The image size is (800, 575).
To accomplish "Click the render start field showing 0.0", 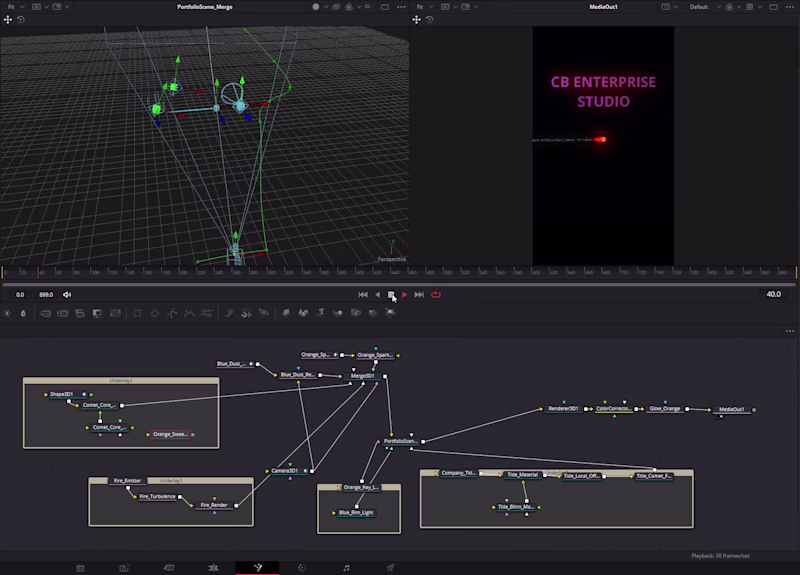I will point(20,294).
